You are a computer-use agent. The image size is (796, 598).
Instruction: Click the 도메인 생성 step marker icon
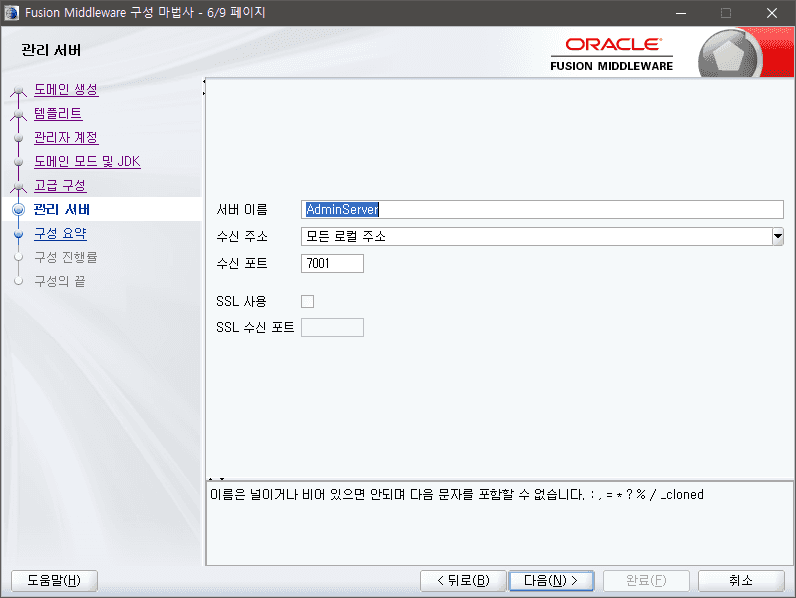[19, 91]
